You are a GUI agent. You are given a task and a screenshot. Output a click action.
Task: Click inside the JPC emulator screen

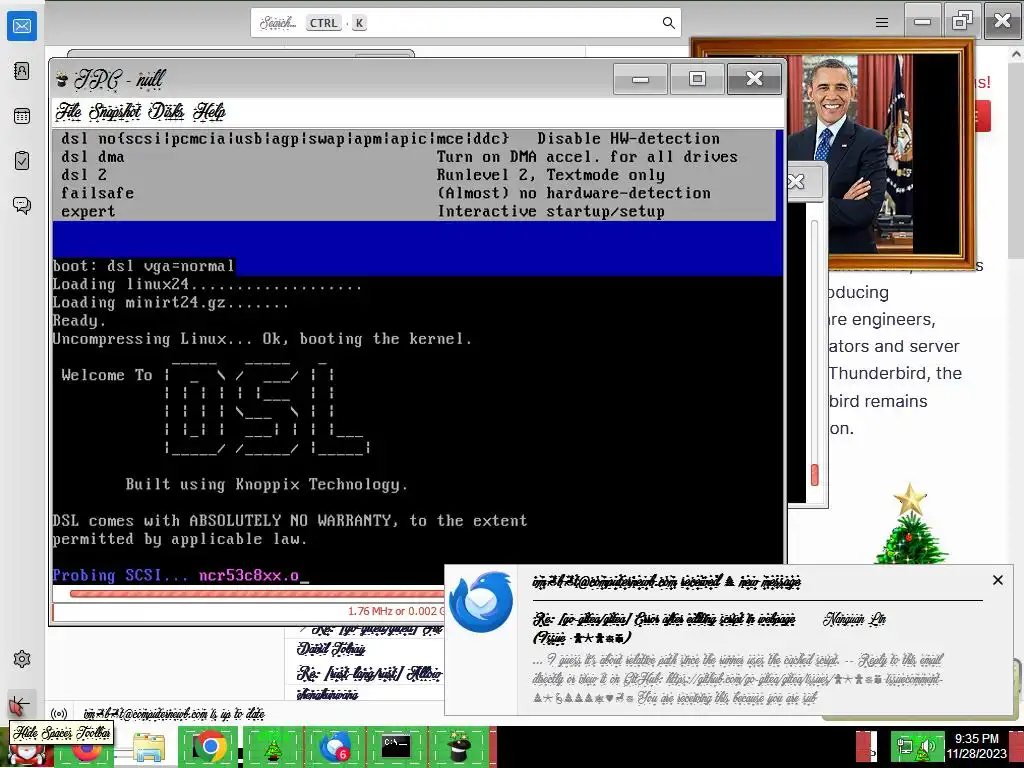click(418, 356)
